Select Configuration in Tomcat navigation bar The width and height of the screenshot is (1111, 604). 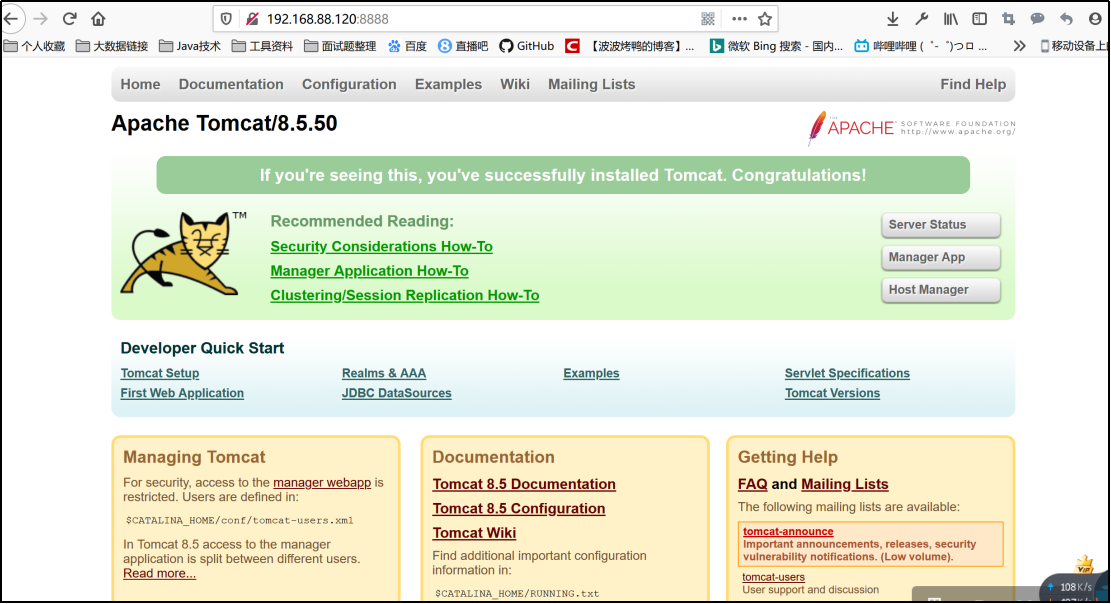349,84
